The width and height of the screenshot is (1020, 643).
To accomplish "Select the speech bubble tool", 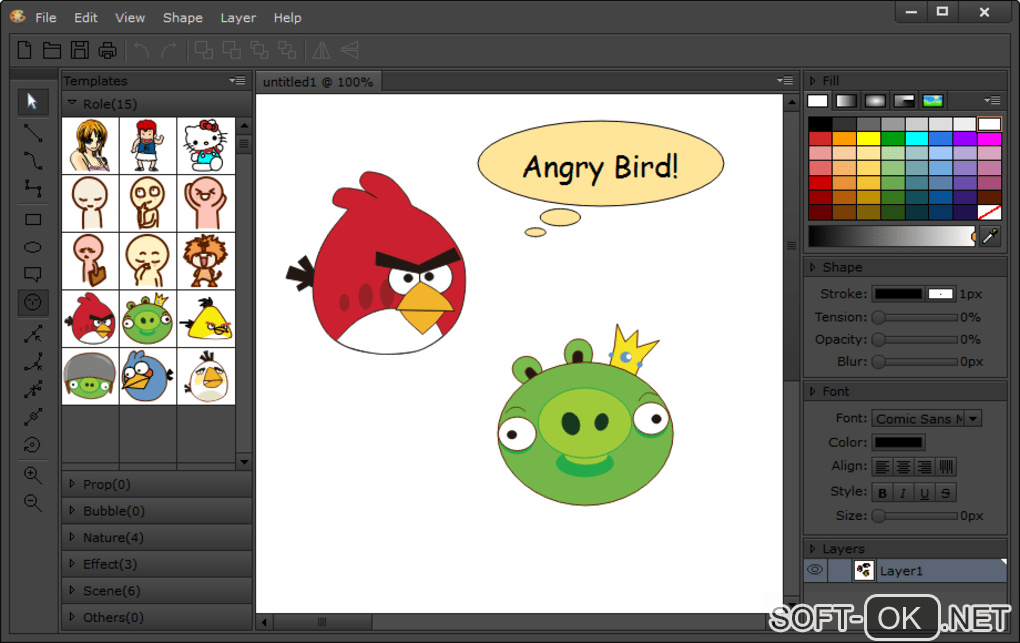I will [x=33, y=274].
